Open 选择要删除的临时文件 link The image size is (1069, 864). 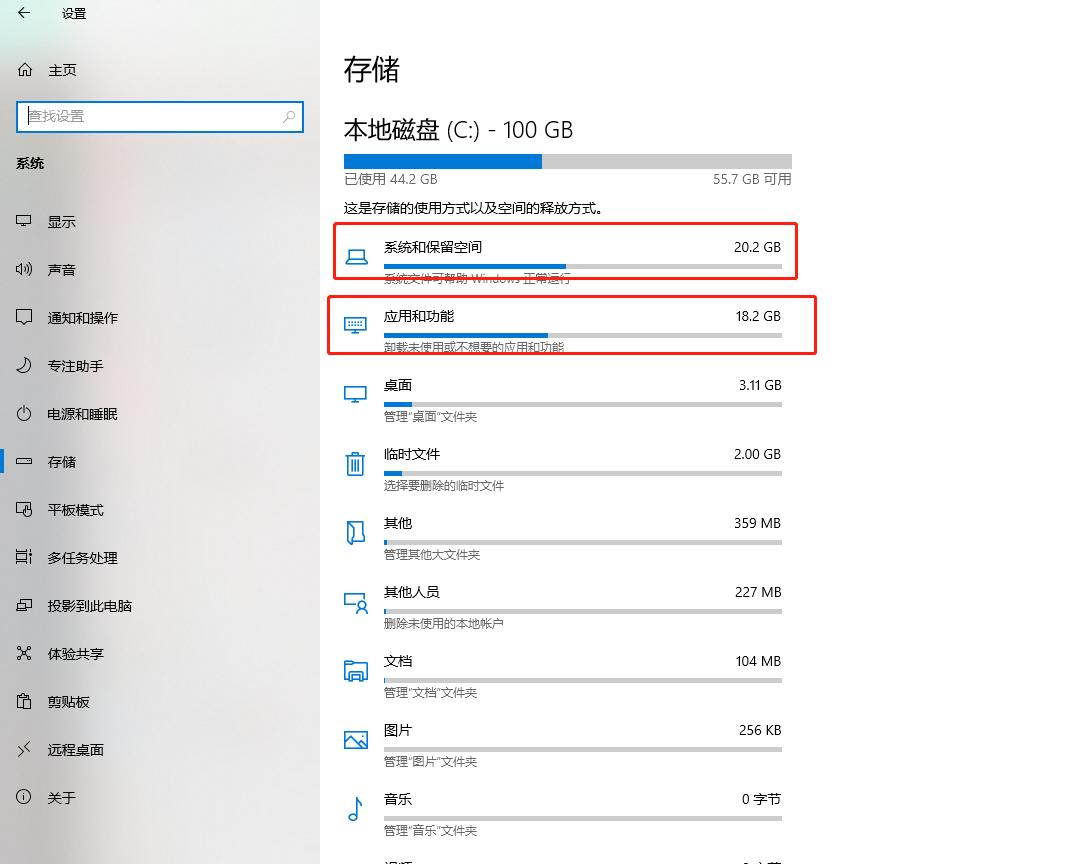(446, 486)
